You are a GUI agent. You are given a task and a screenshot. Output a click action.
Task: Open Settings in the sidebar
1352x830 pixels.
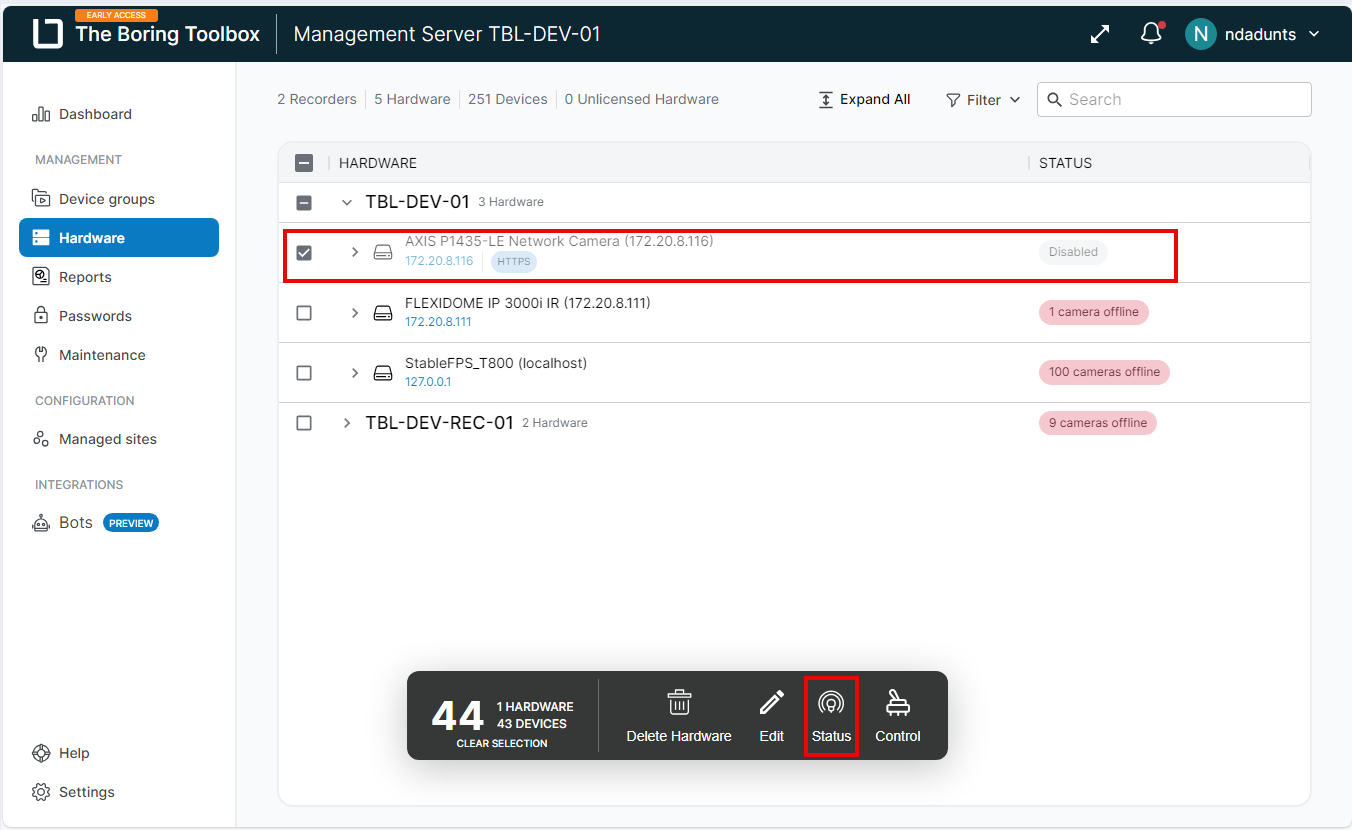click(x=87, y=792)
